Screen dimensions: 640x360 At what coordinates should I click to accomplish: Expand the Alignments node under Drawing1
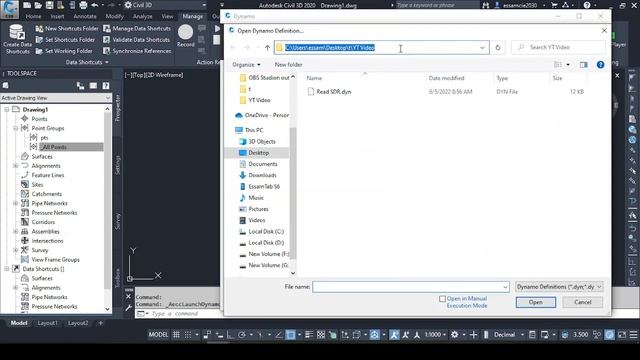[16, 166]
